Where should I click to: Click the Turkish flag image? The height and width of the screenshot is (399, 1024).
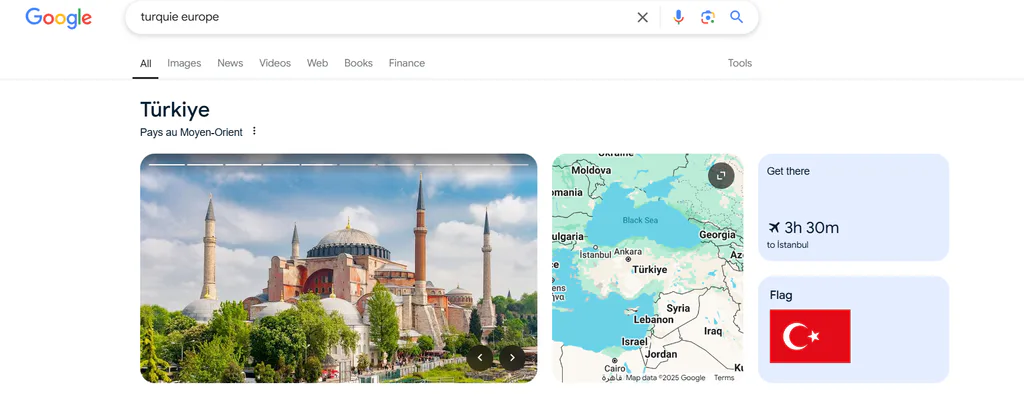point(810,336)
